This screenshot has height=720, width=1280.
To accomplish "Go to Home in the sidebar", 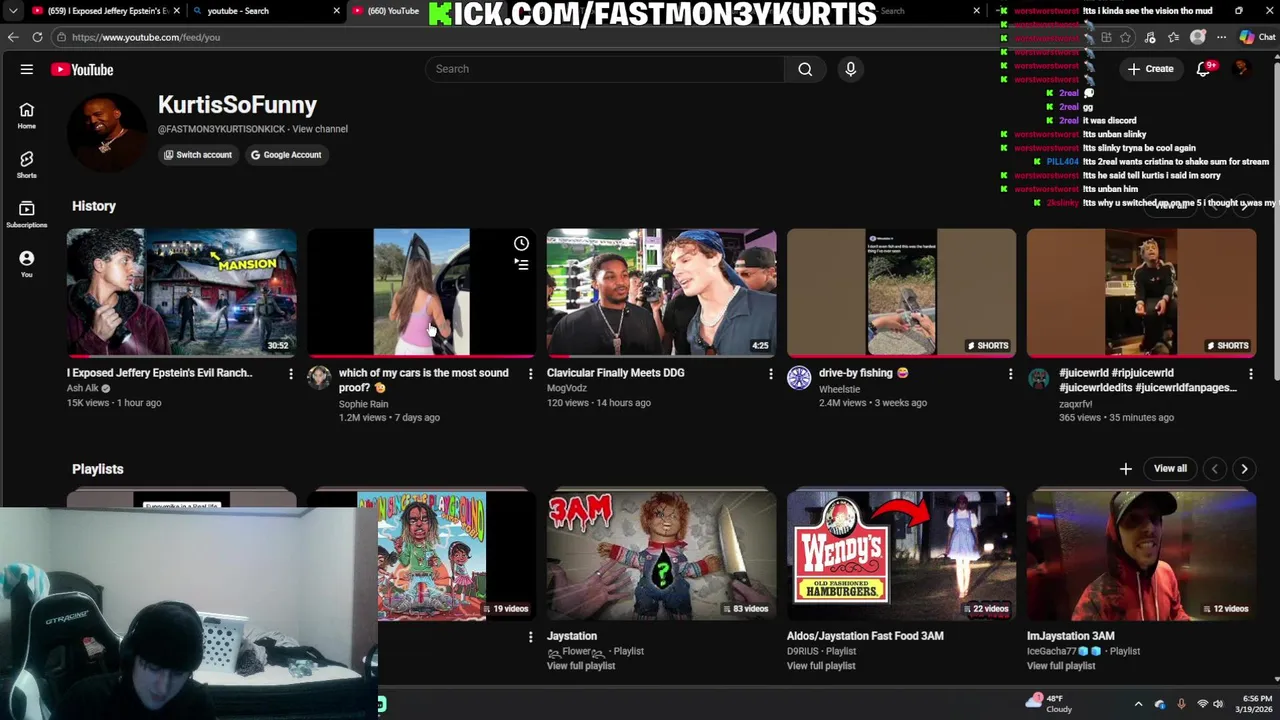I will click(x=26, y=116).
